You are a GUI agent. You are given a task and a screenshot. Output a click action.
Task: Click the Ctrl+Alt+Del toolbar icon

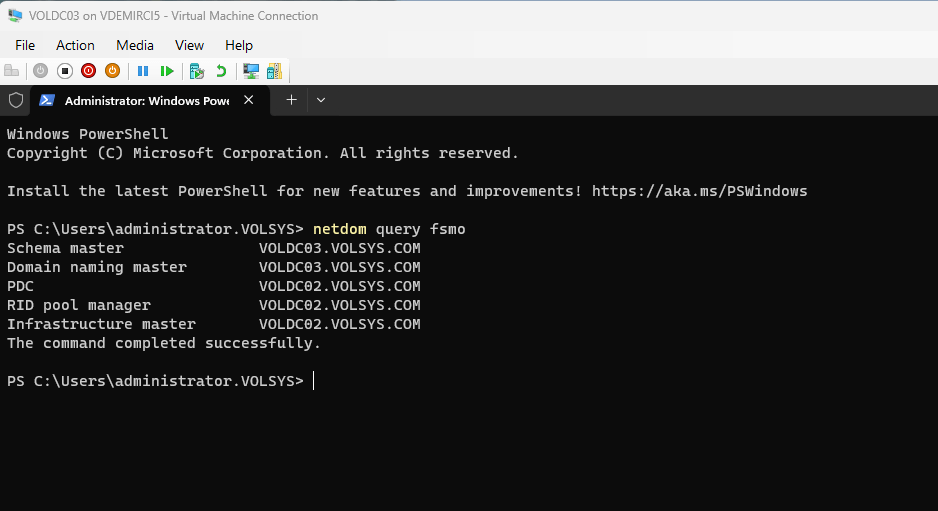pyautogui.click(x=12, y=71)
